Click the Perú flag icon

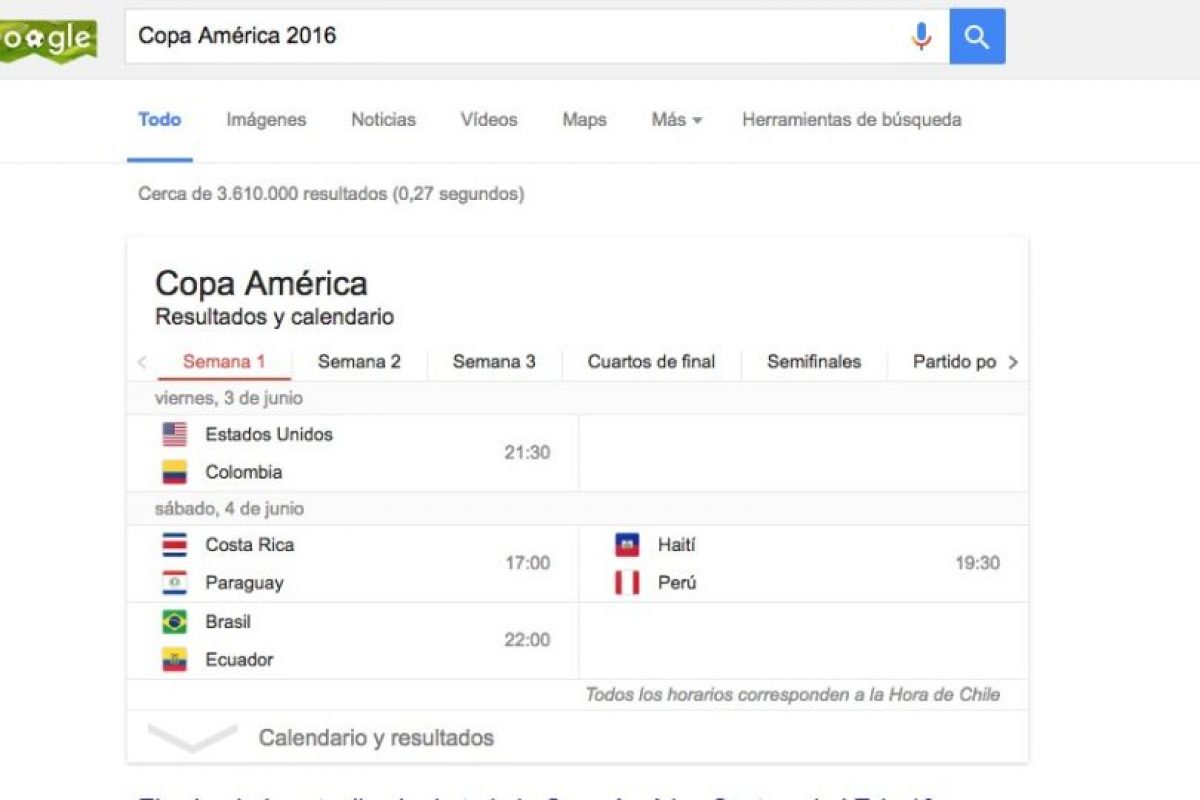click(x=627, y=583)
